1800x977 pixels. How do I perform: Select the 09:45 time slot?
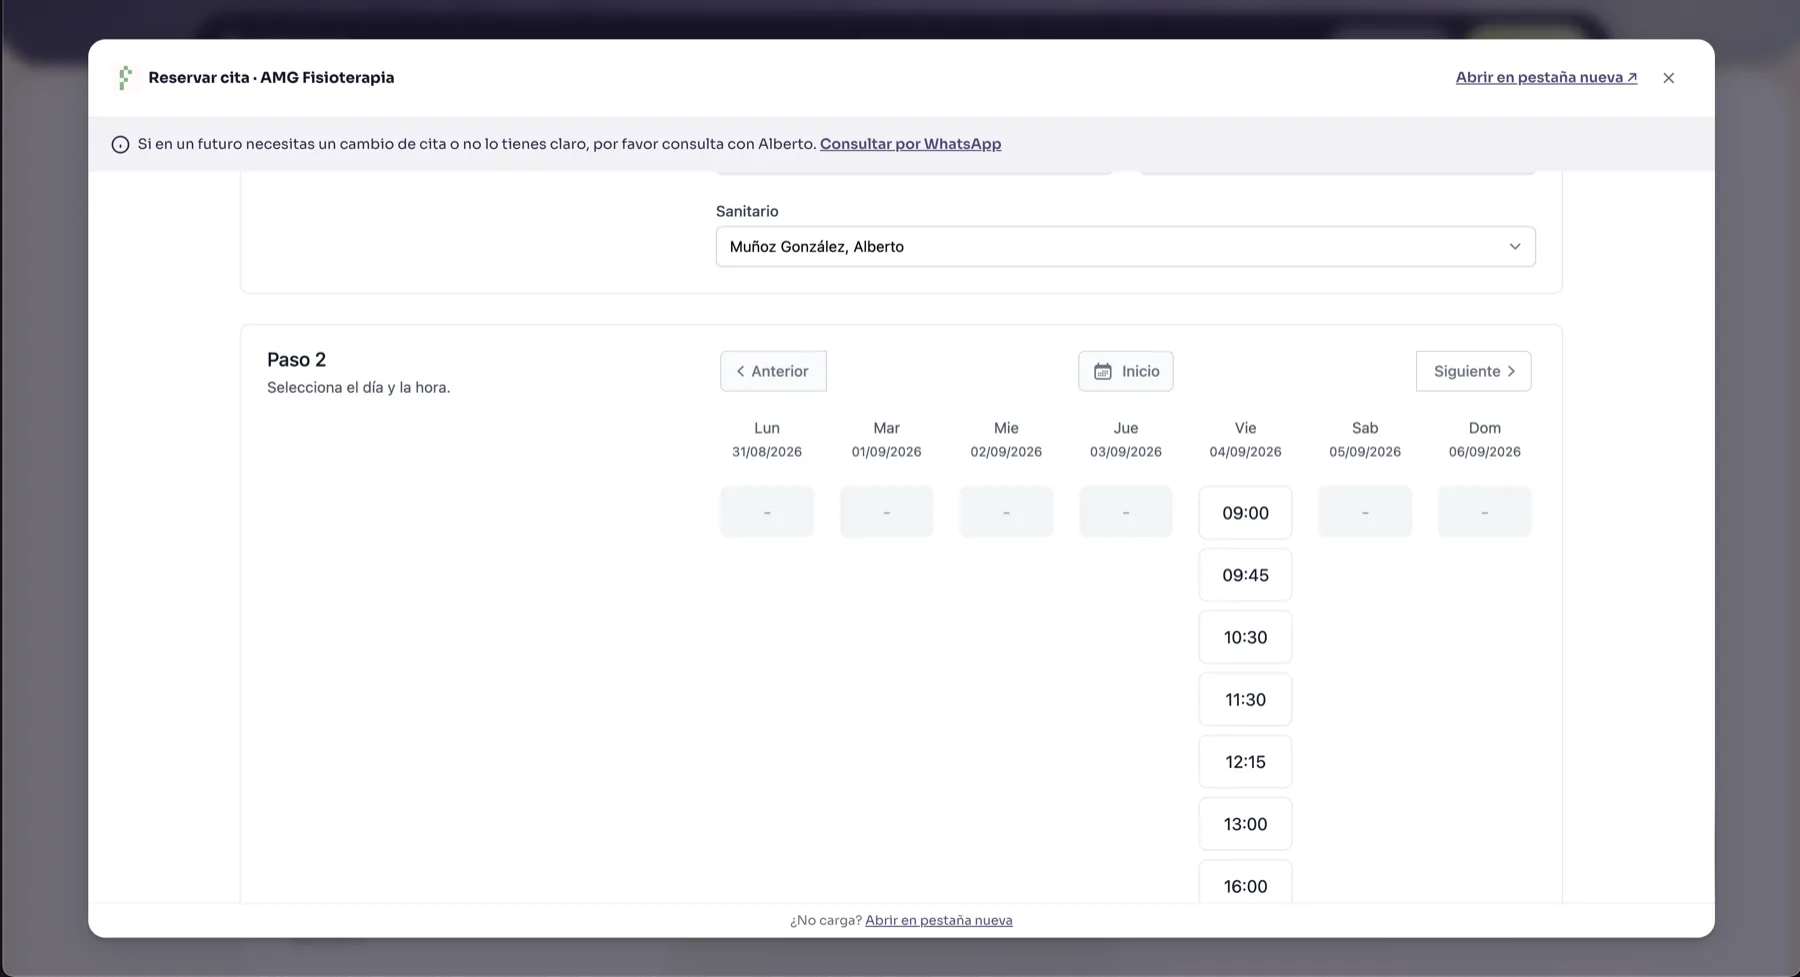[x=1245, y=575]
